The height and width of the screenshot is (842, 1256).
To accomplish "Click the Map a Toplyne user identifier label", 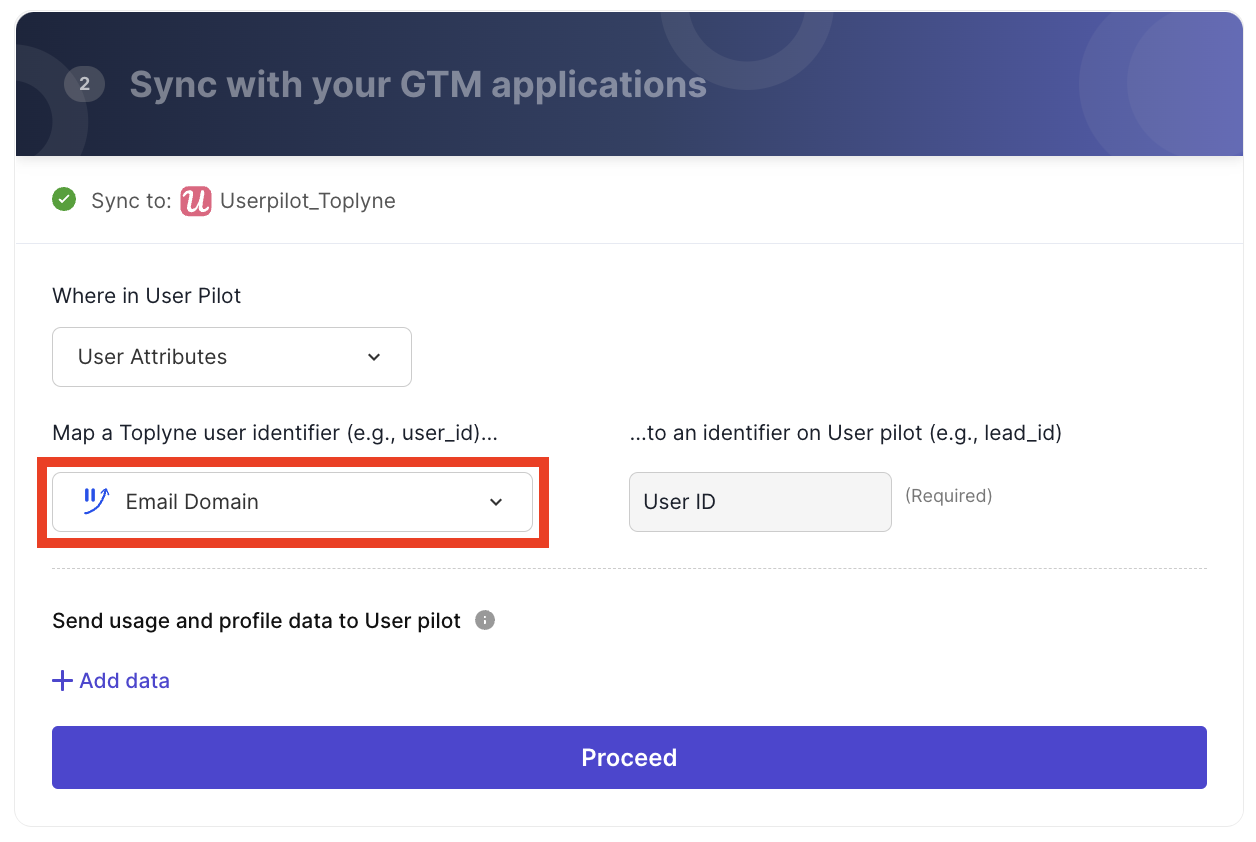I will pos(275,433).
